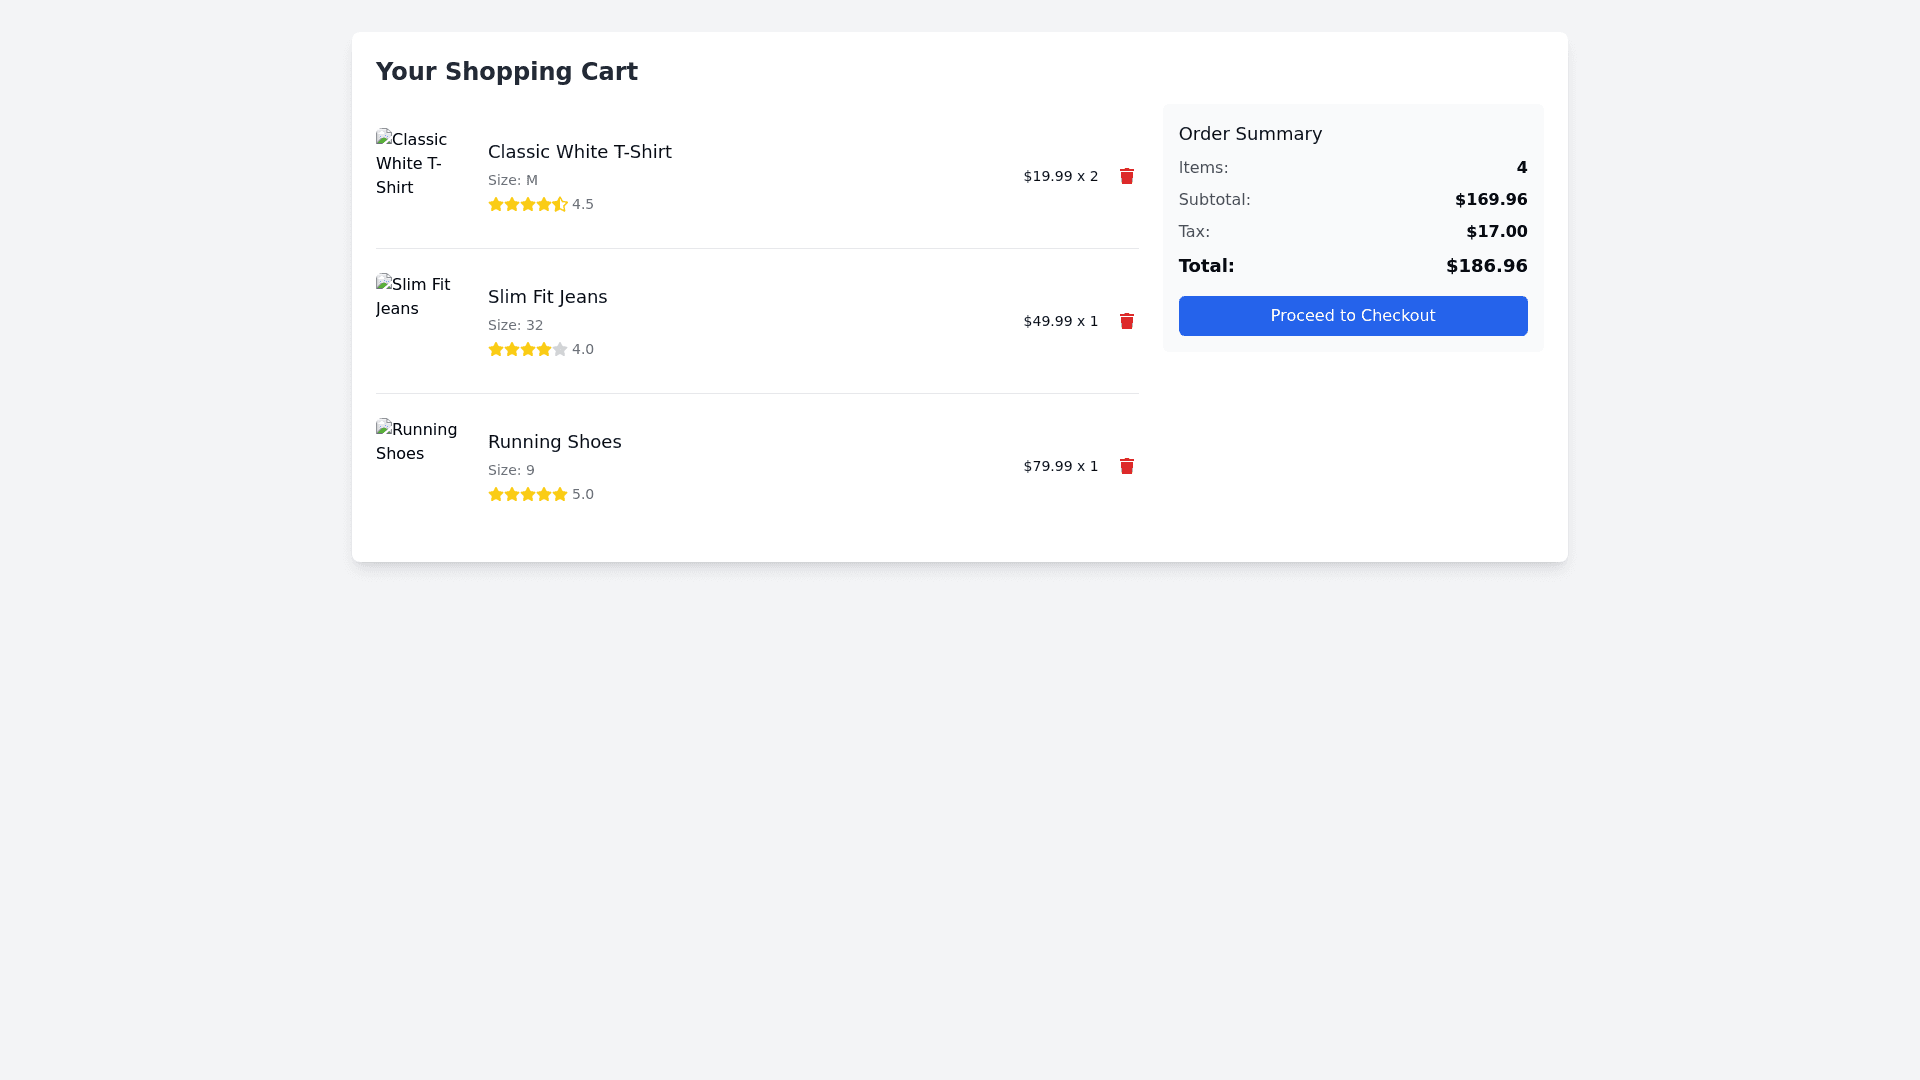The image size is (1920, 1080).
Task: Click the Your Shopping Cart title
Action: (x=506, y=72)
